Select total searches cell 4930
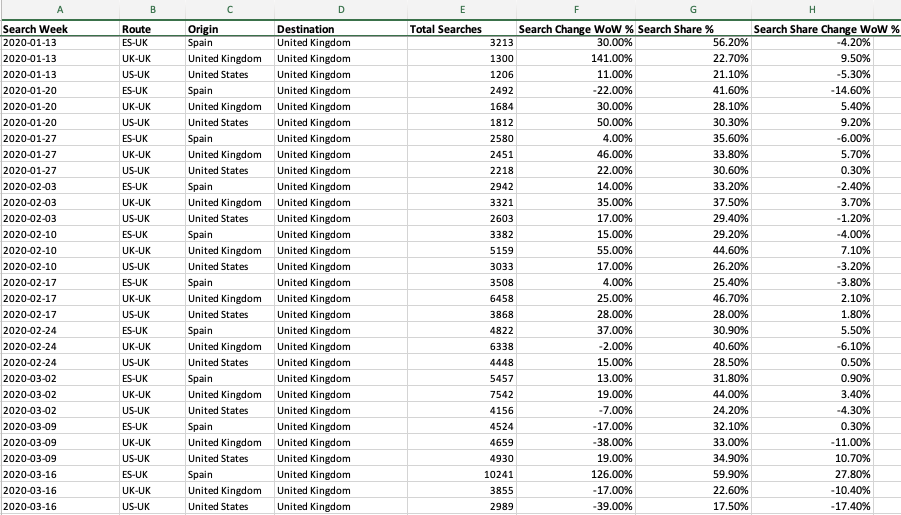 (x=461, y=458)
